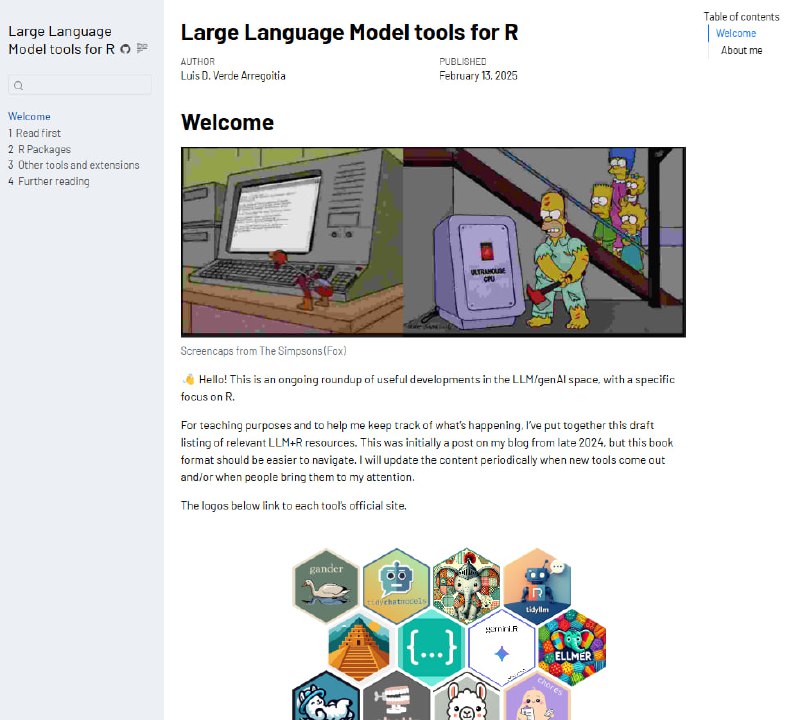Image resolution: width=800 pixels, height=720 pixels.
Task: Open the teal curly-braces hex logo
Action: click(x=431, y=647)
